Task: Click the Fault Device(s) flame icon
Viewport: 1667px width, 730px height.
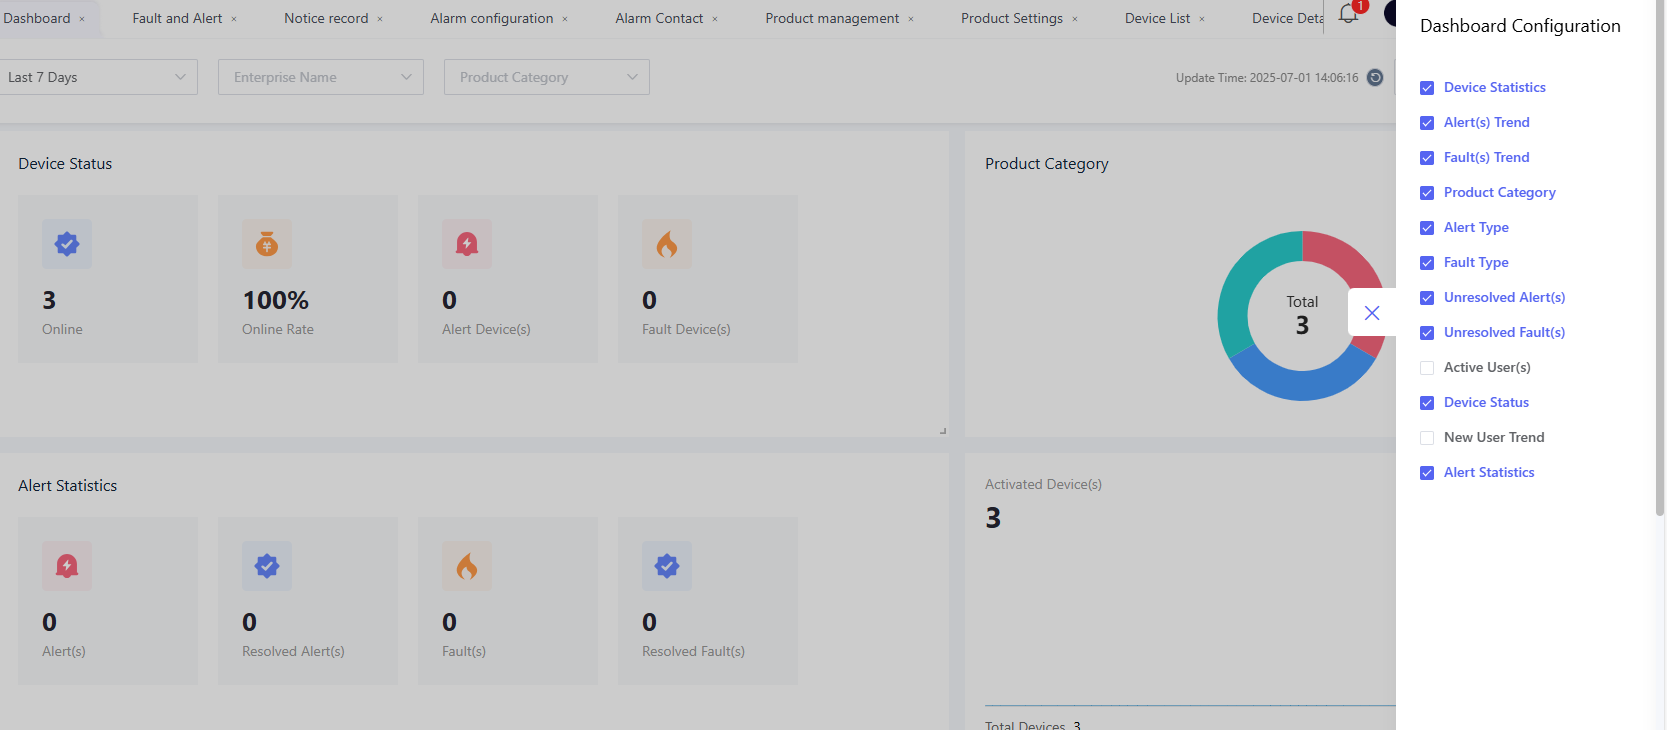Action: pyautogui.click(x=667, y=244)
